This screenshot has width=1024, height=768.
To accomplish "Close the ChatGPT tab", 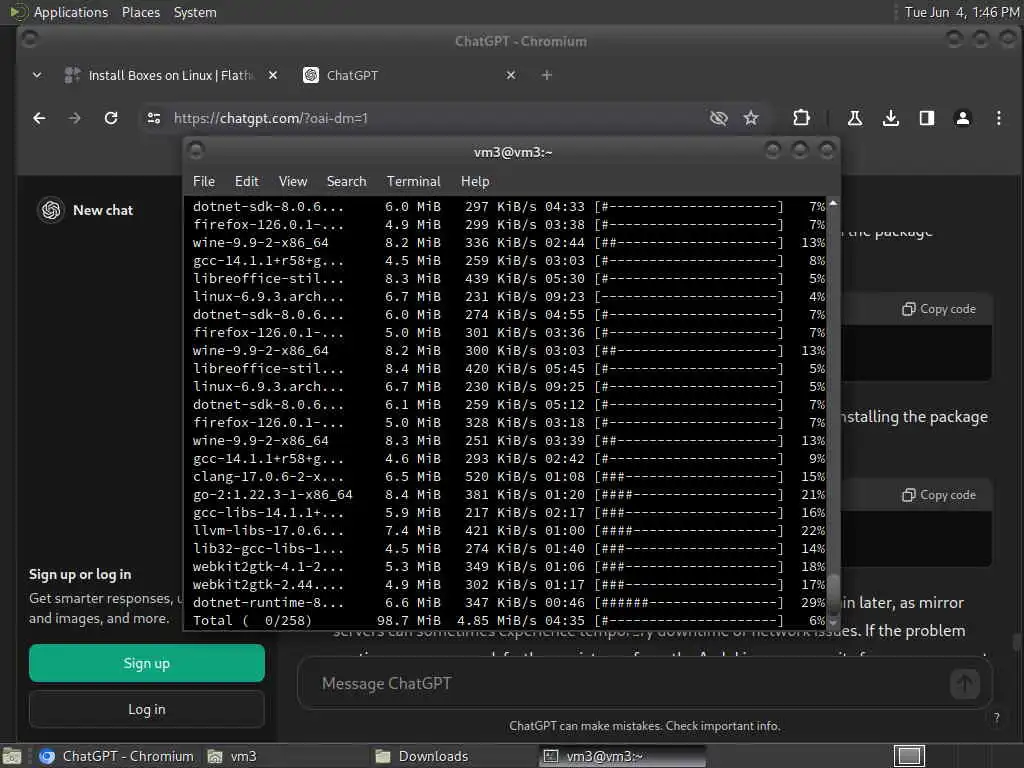I will pos(511,75).
